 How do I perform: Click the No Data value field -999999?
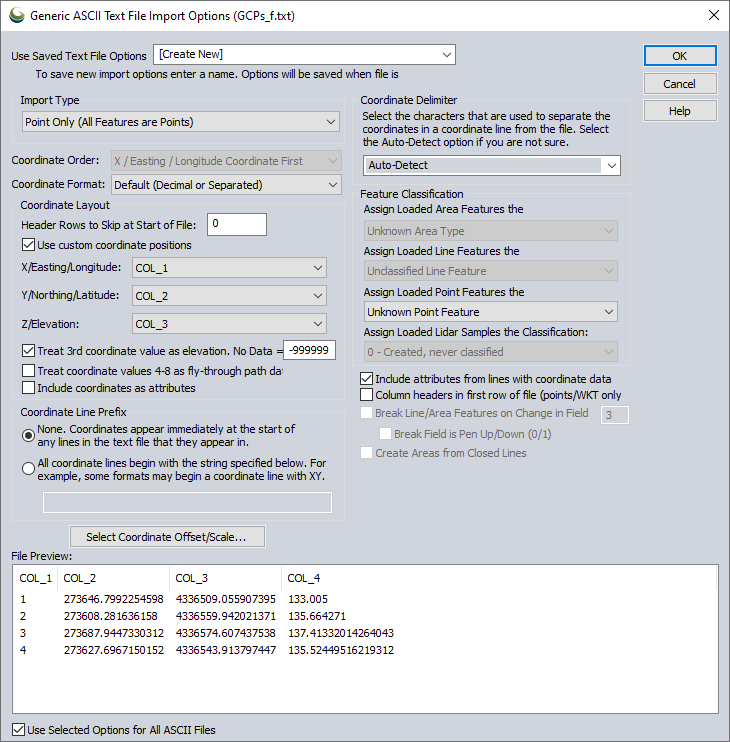tap(309, 350)
